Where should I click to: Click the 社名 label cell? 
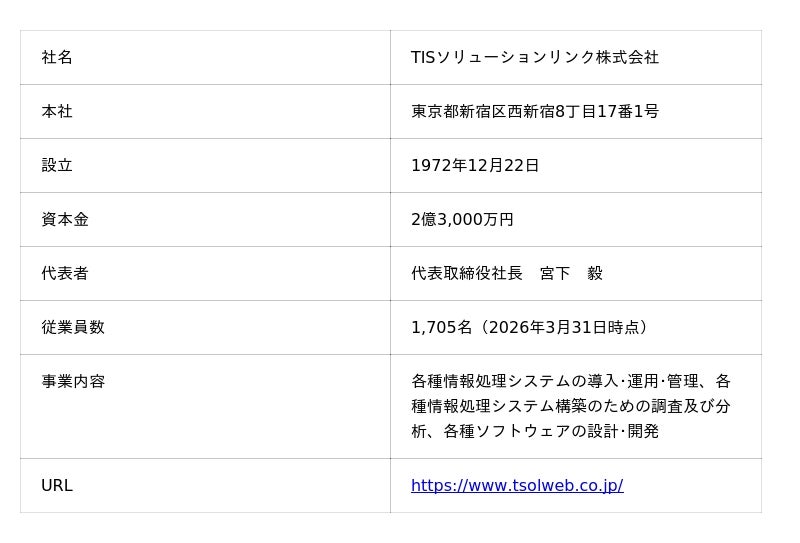57,57
